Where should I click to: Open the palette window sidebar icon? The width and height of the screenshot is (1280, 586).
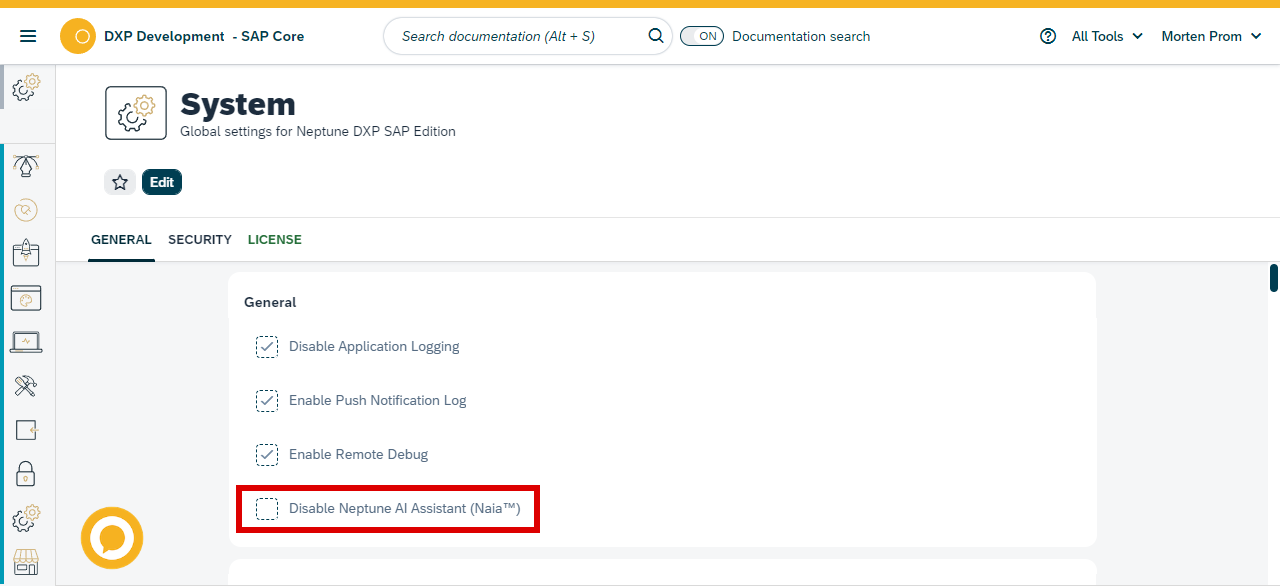pyautogui.click(x=26, y=298)
